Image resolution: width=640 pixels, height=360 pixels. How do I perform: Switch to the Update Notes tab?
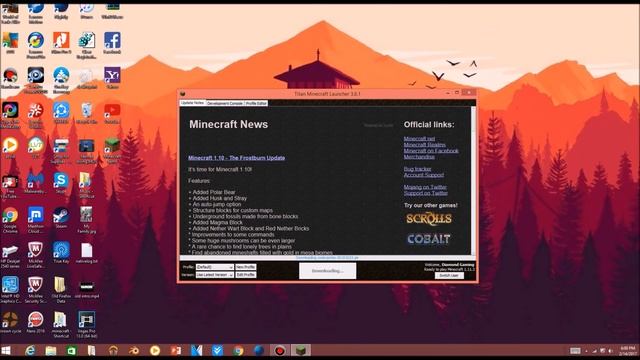coord(193,103)
